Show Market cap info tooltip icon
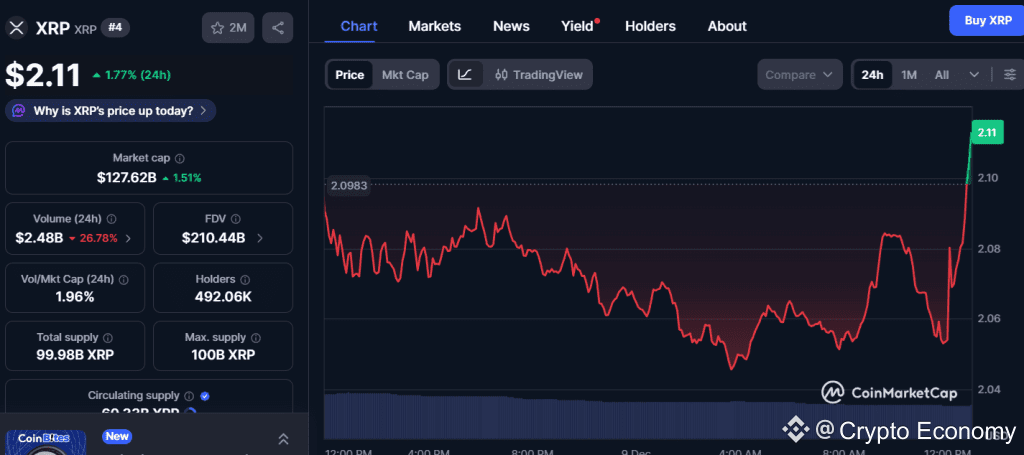Screen dimensions: 1024x455 [x=180, y=158]
